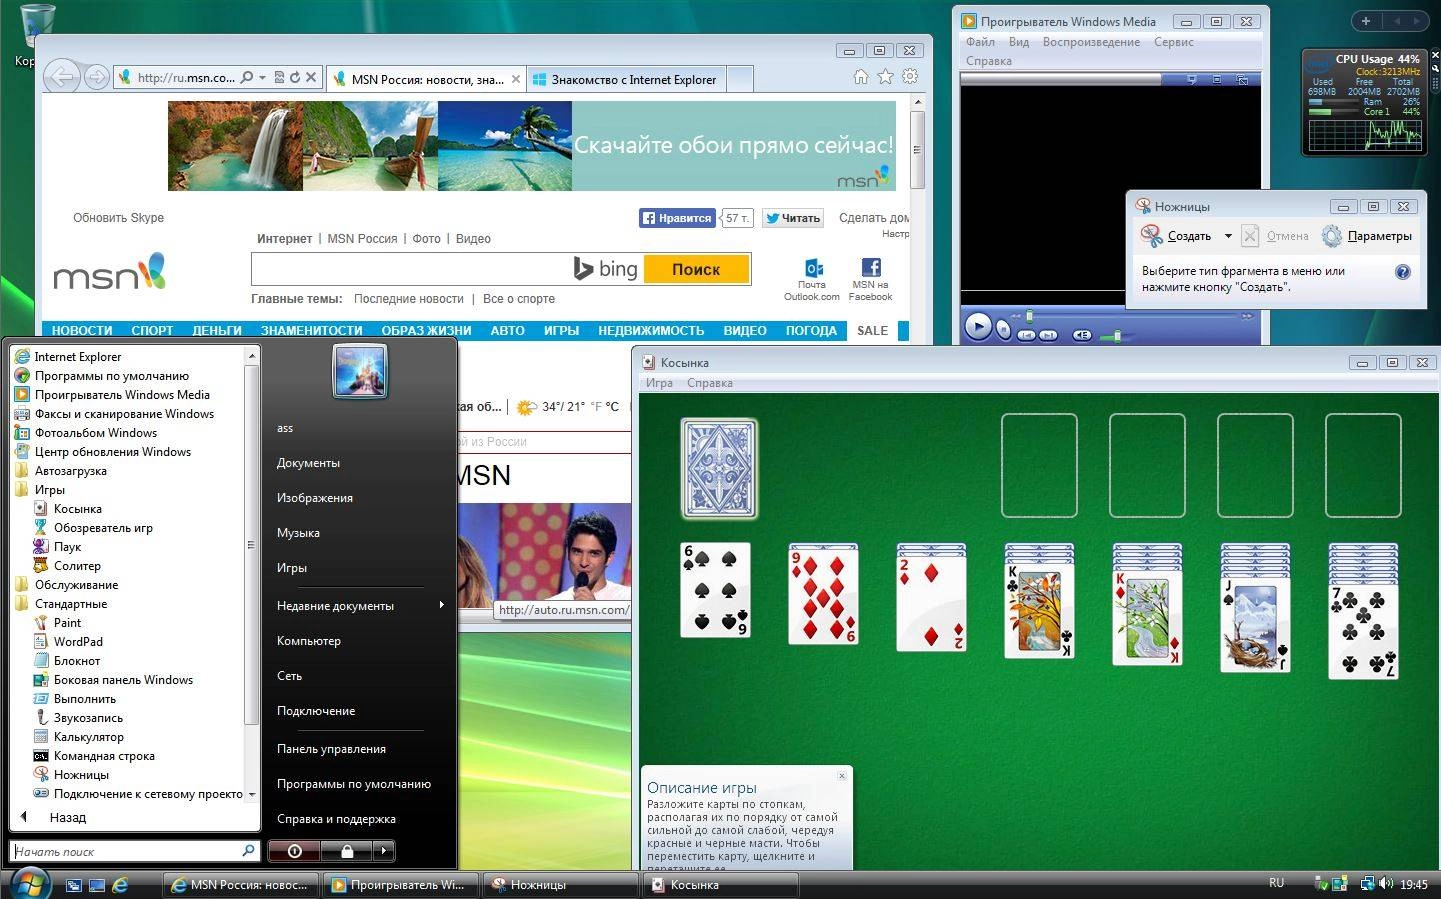Image resolution: width=1441 pixels, height=899 pixels.
Task: Click the Start menu power button
Action: 294,851
